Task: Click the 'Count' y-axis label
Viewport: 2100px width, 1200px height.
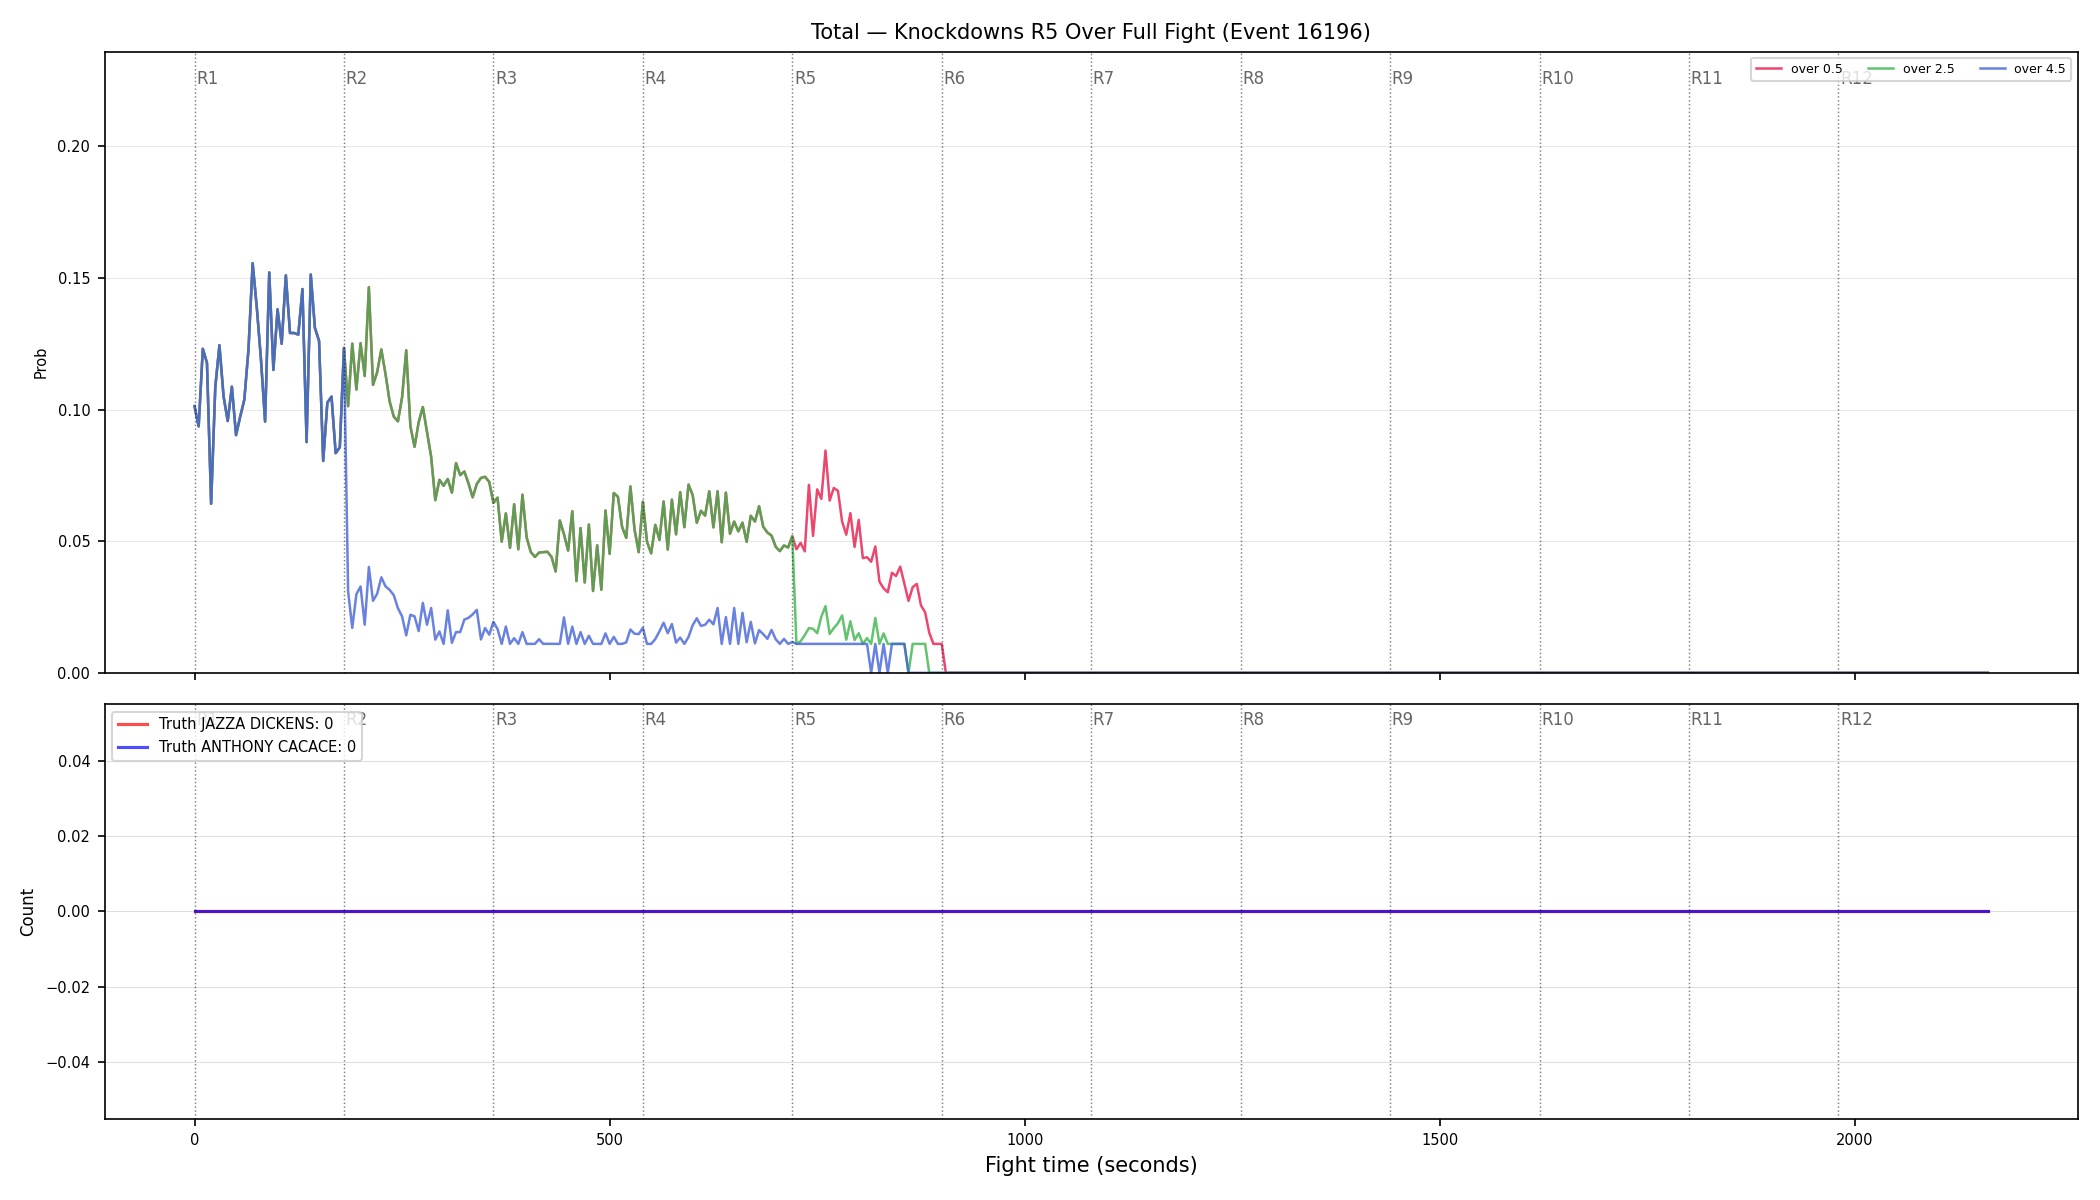Action: [x=27, y=912]
